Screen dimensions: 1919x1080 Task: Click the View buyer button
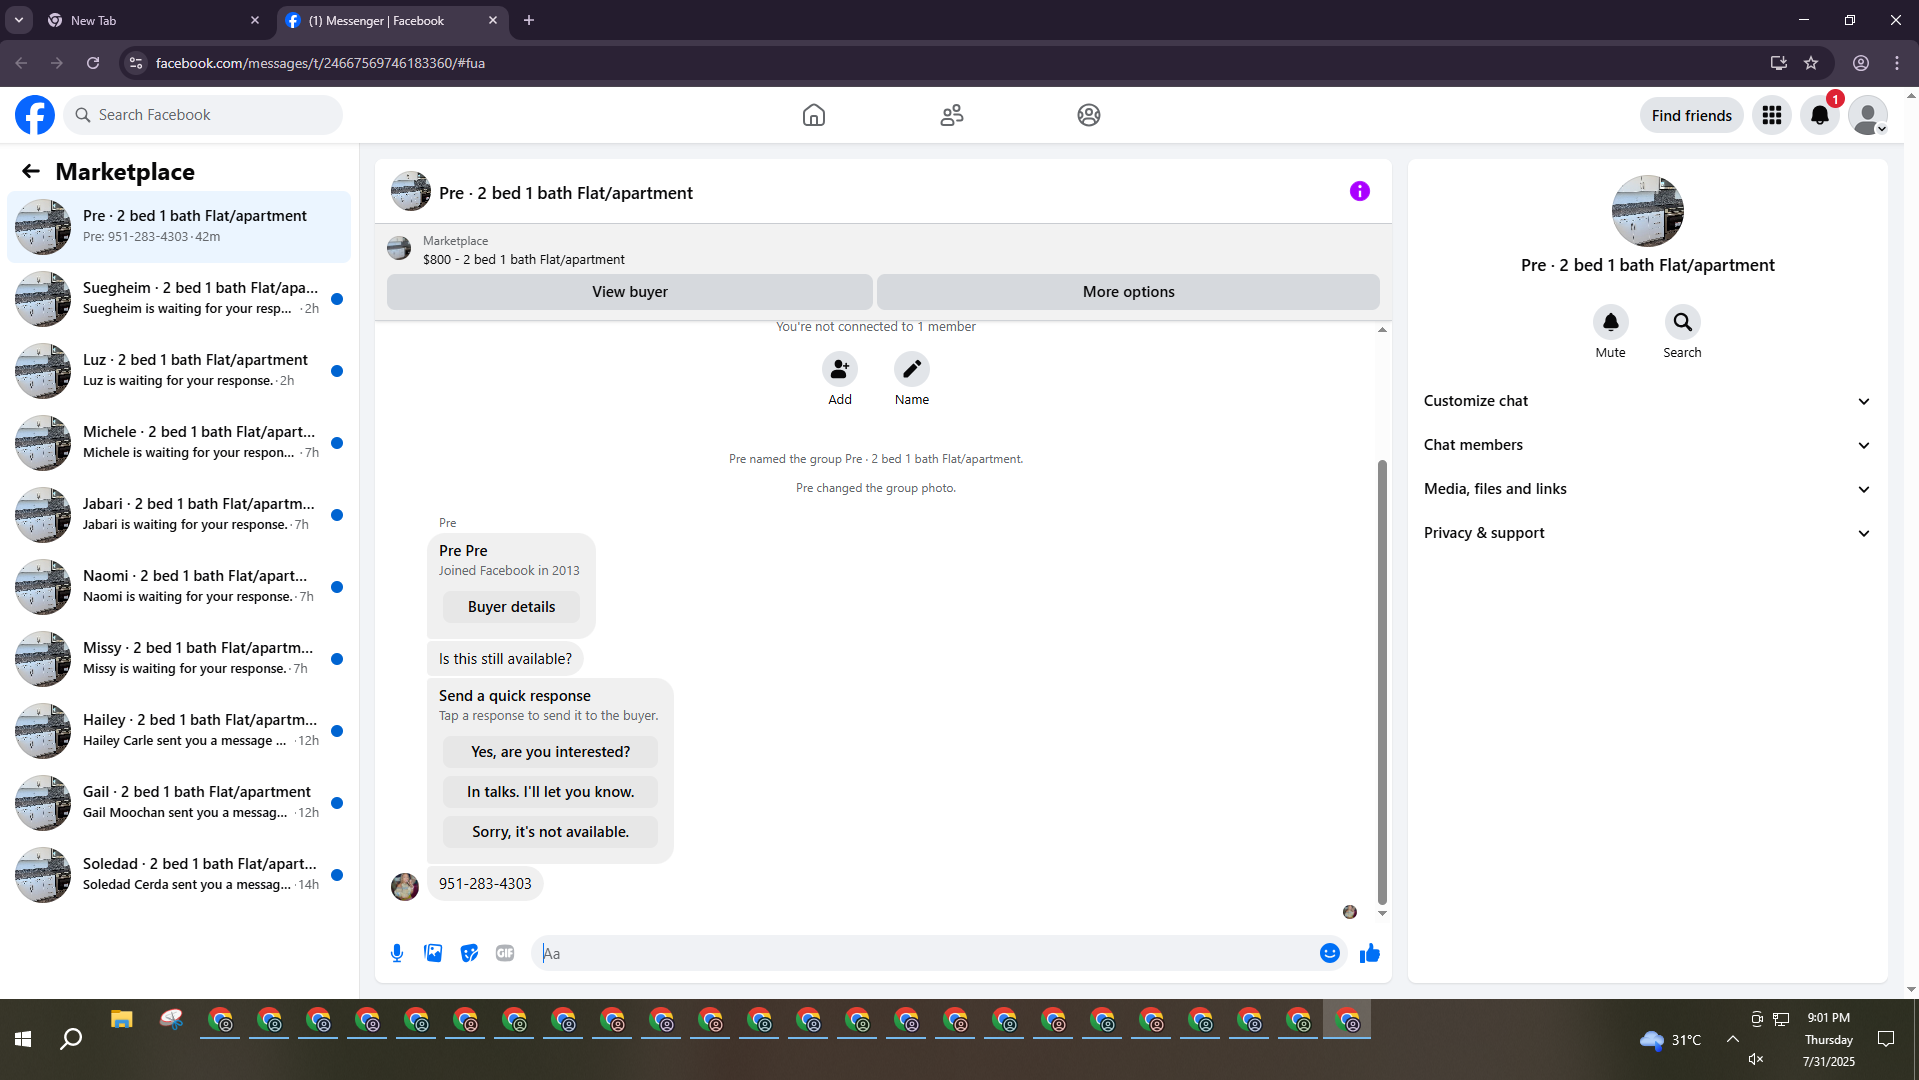(x=630, y=292)
